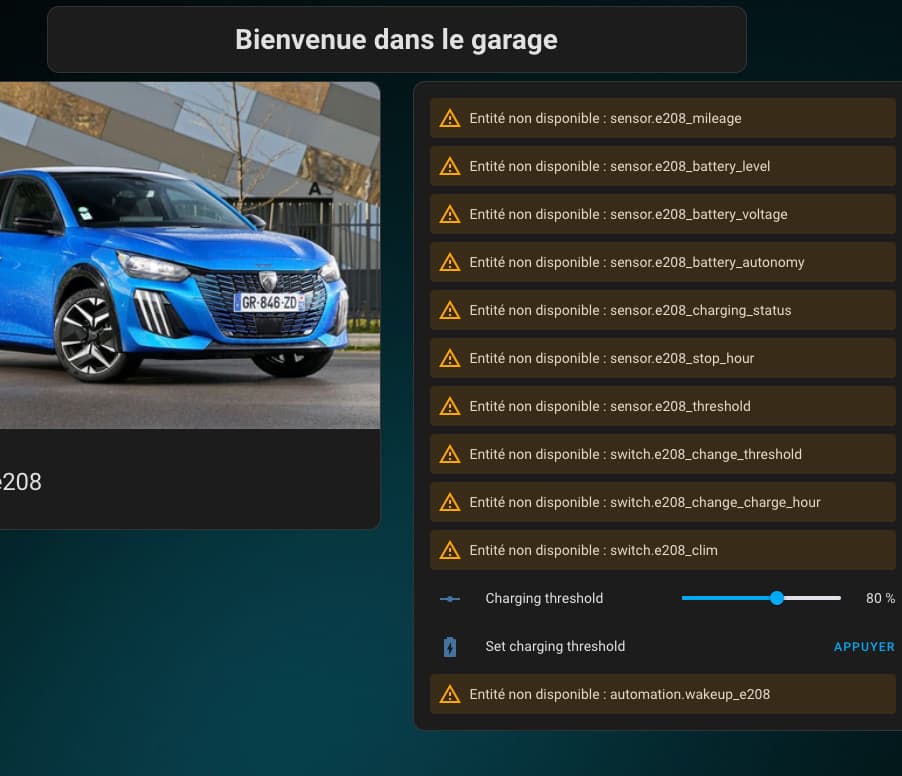Click warning icon next to sensor.e208_mileage
The height and width of the screenshot is (776, 902).
pos(450,119)
